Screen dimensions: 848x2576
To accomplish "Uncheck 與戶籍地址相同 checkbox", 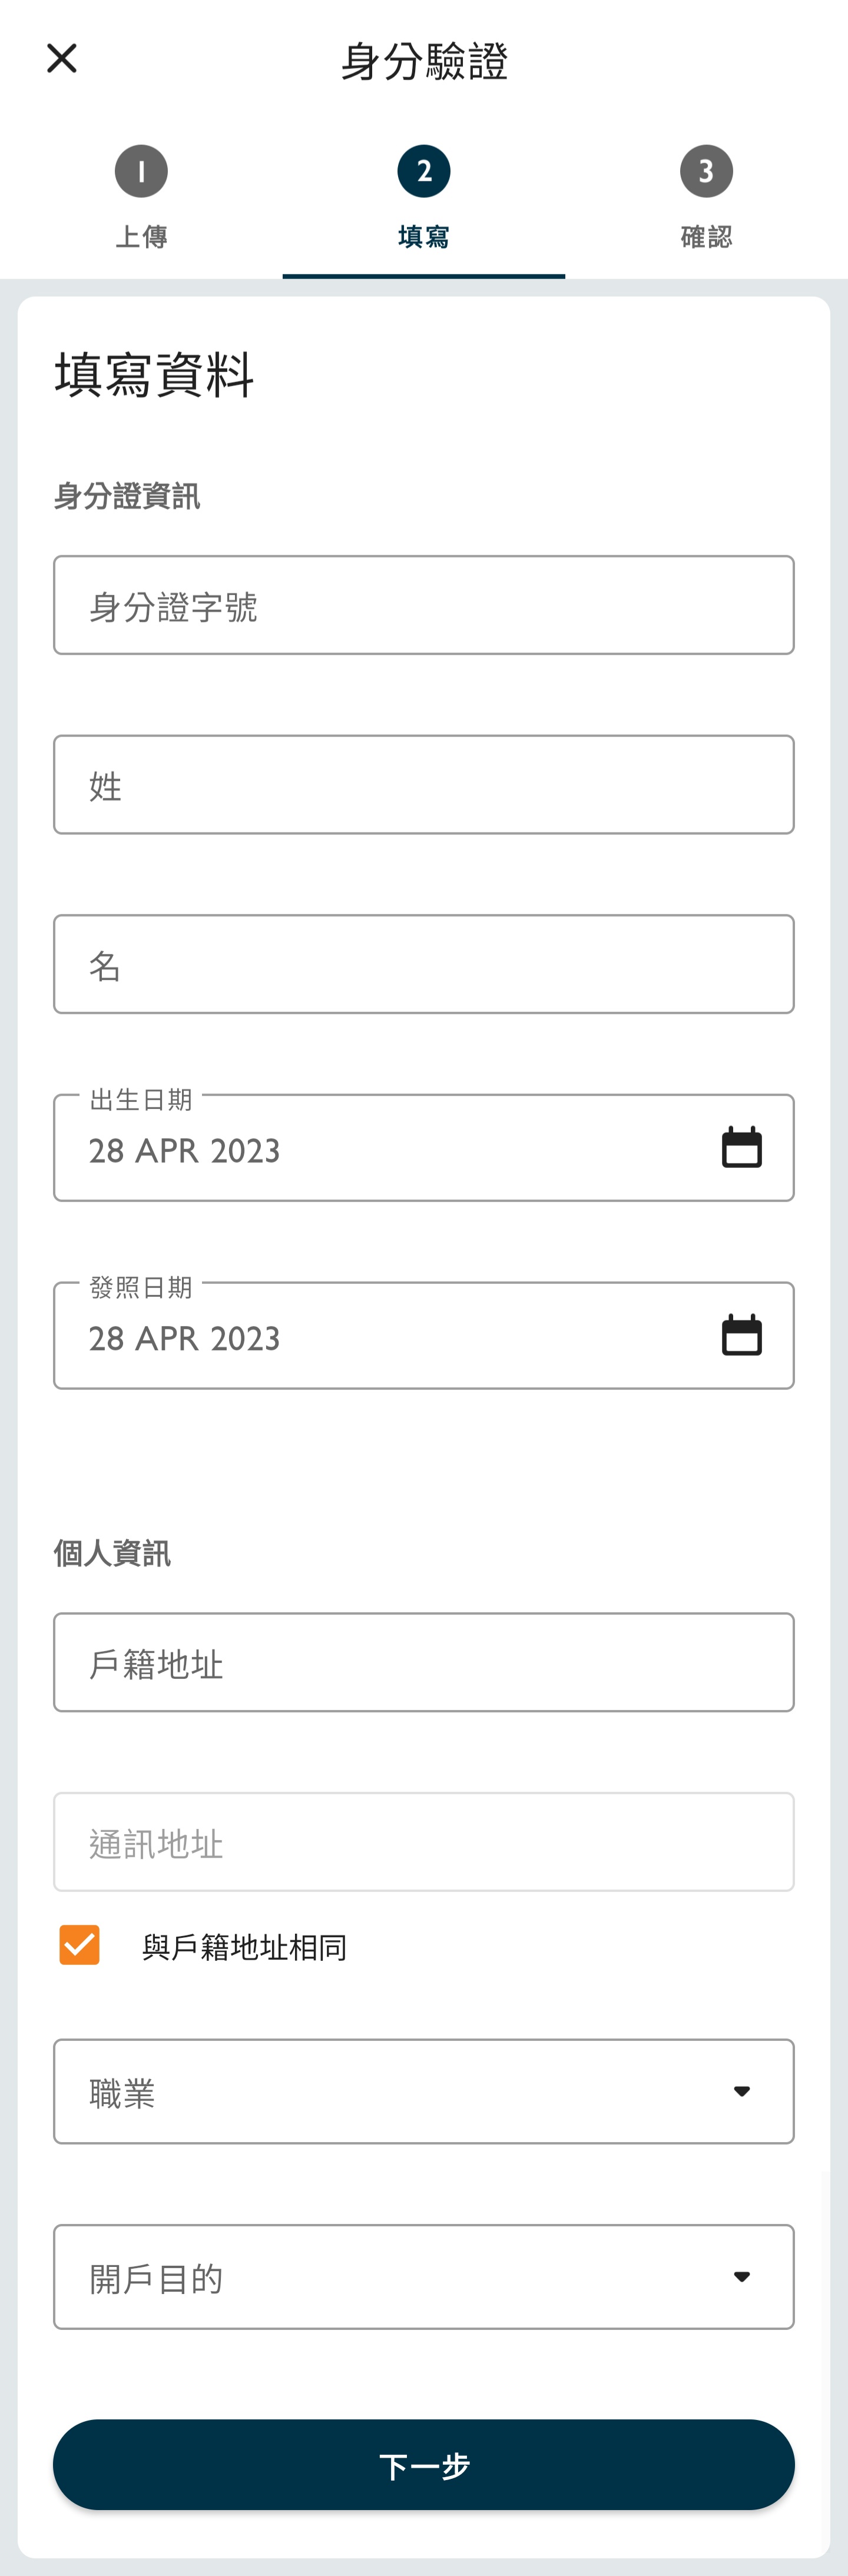I will click(79, 1944).
